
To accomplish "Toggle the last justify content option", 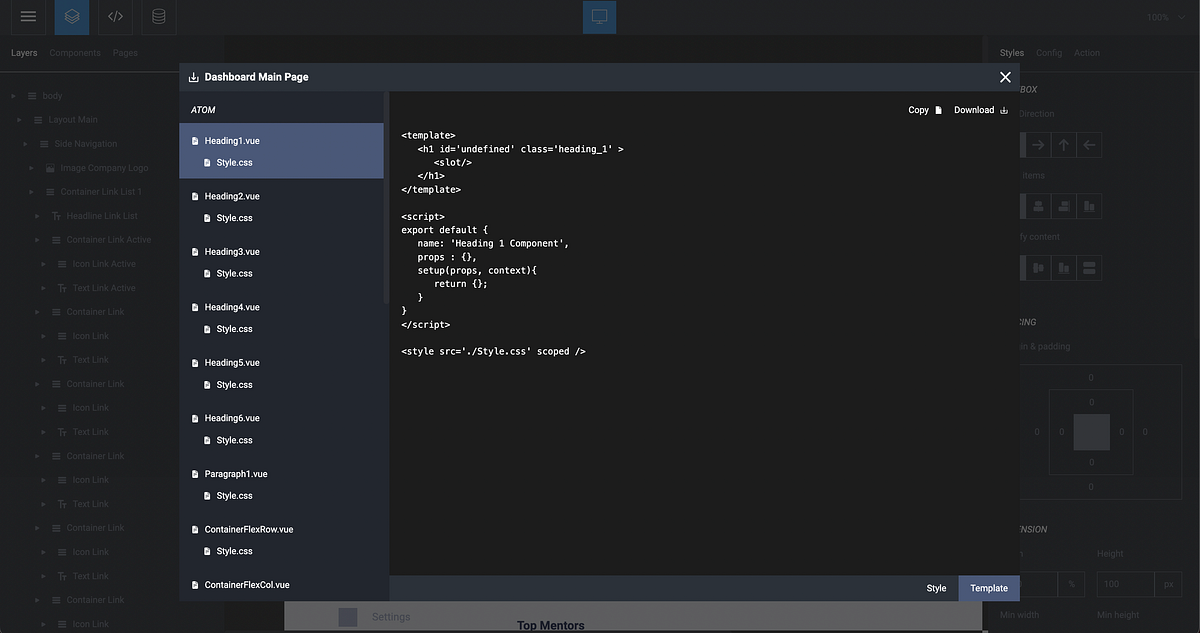I will [1089, 267].
